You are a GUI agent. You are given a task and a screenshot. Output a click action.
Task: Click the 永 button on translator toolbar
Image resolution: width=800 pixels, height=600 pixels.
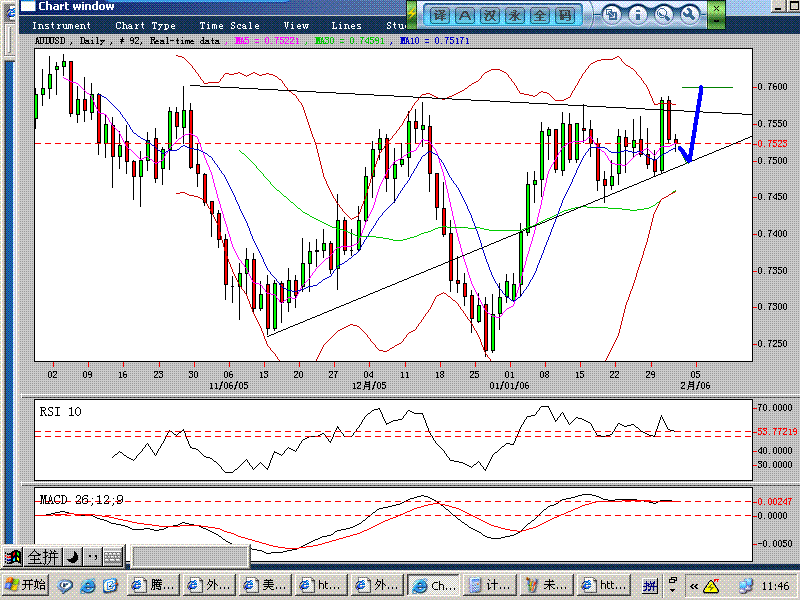click(514, 15)
